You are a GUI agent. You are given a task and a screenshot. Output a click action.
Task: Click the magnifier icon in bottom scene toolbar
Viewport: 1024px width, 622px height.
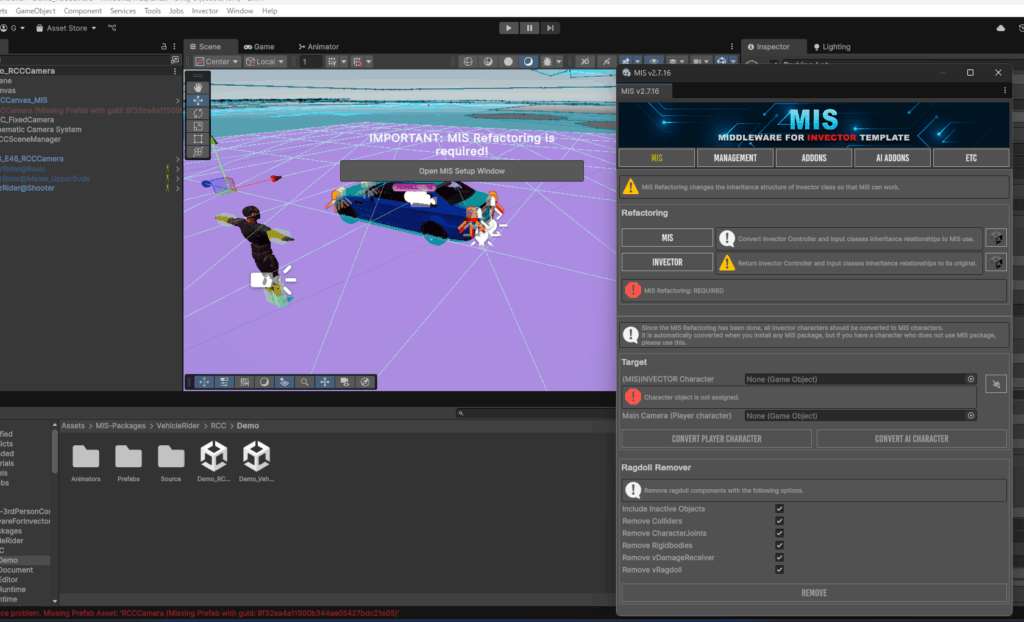(305, 382)
